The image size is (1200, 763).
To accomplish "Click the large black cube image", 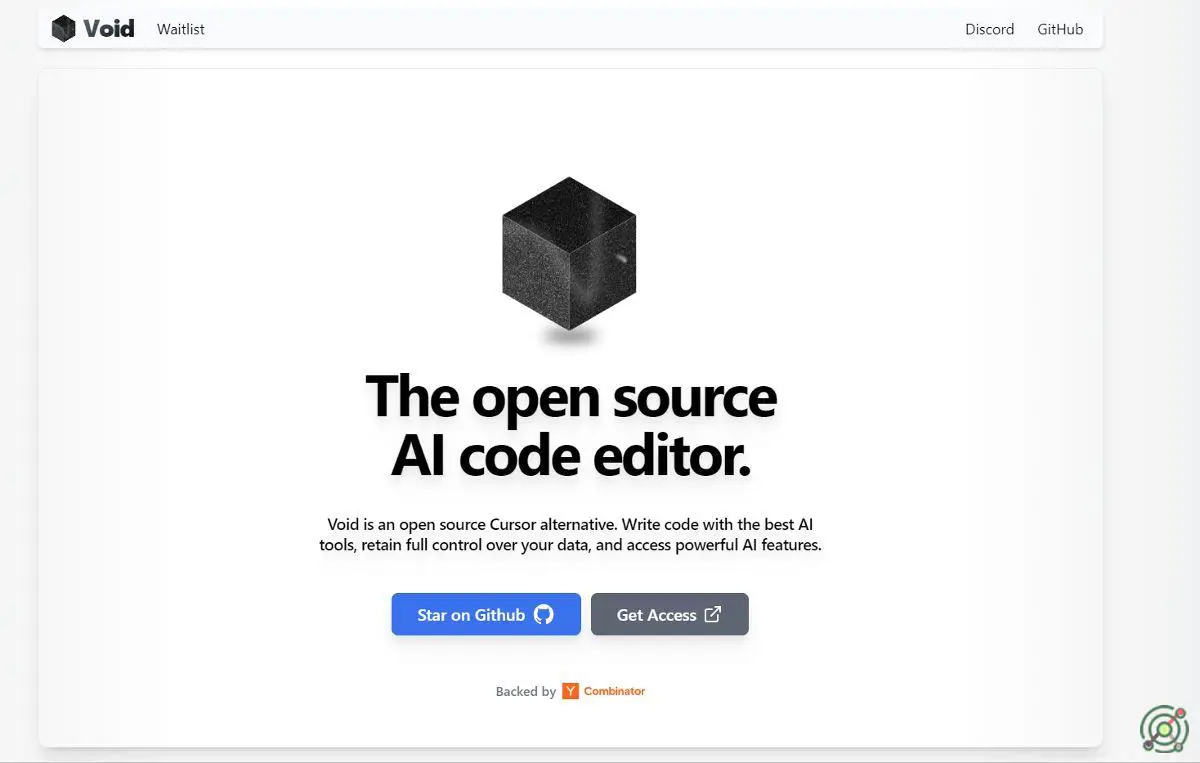I will tap(569, 254).
